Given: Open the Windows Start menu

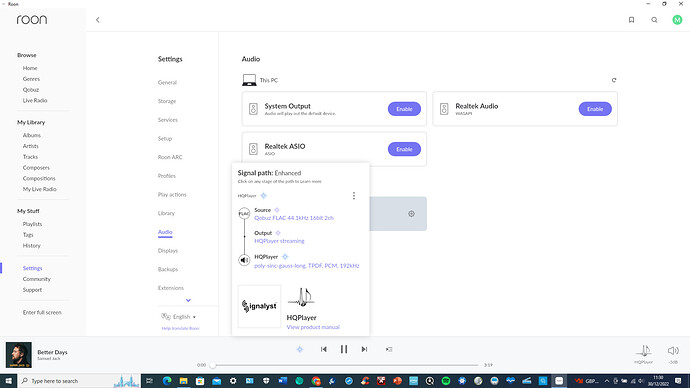Looking at the screenshot, I should coord(8,381).
